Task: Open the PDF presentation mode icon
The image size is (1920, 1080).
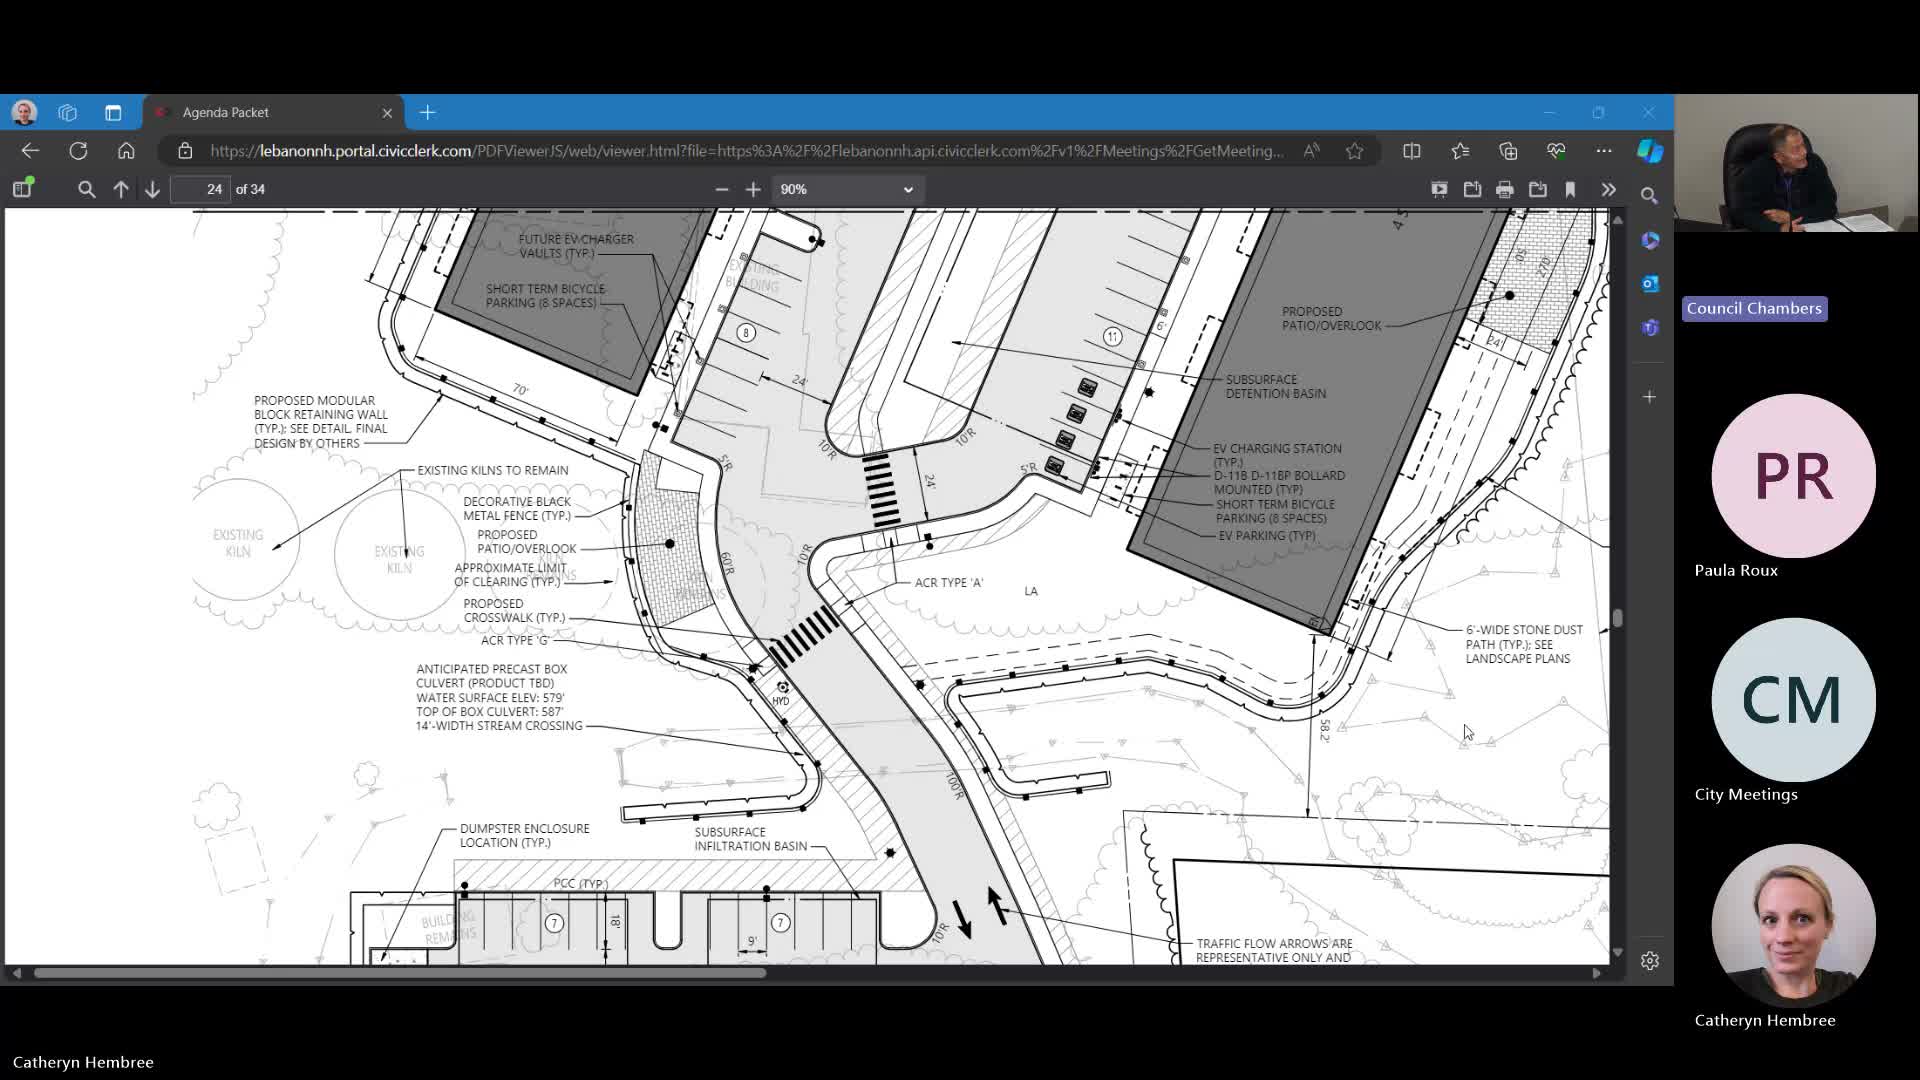Action: pyautogui.click(x=1440, y=189)
